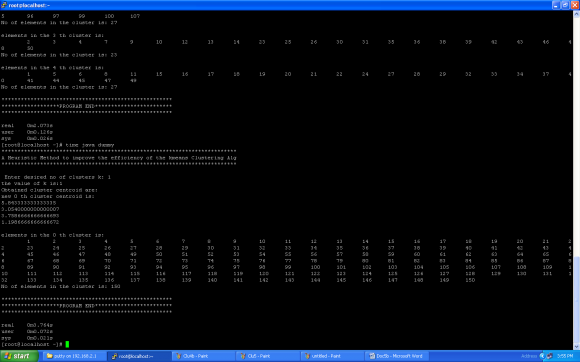
Task: Click the terminal scrollbar down arrow
Action: pyautogui.click(x=576, y=346)
